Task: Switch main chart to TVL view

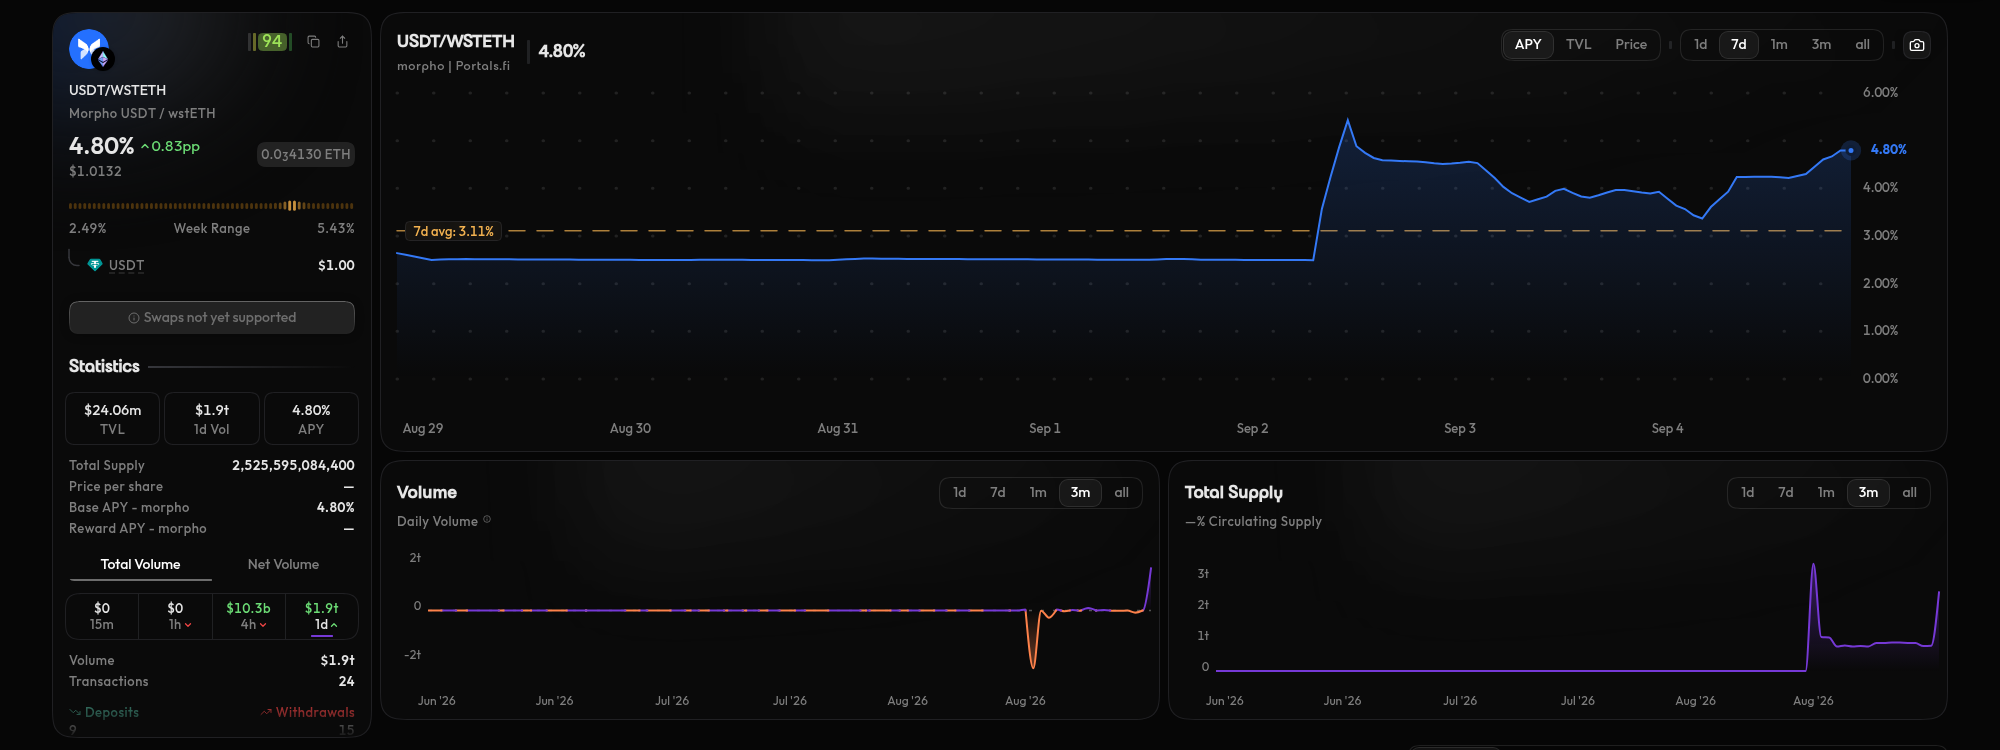Action: tap(1578, 45)
